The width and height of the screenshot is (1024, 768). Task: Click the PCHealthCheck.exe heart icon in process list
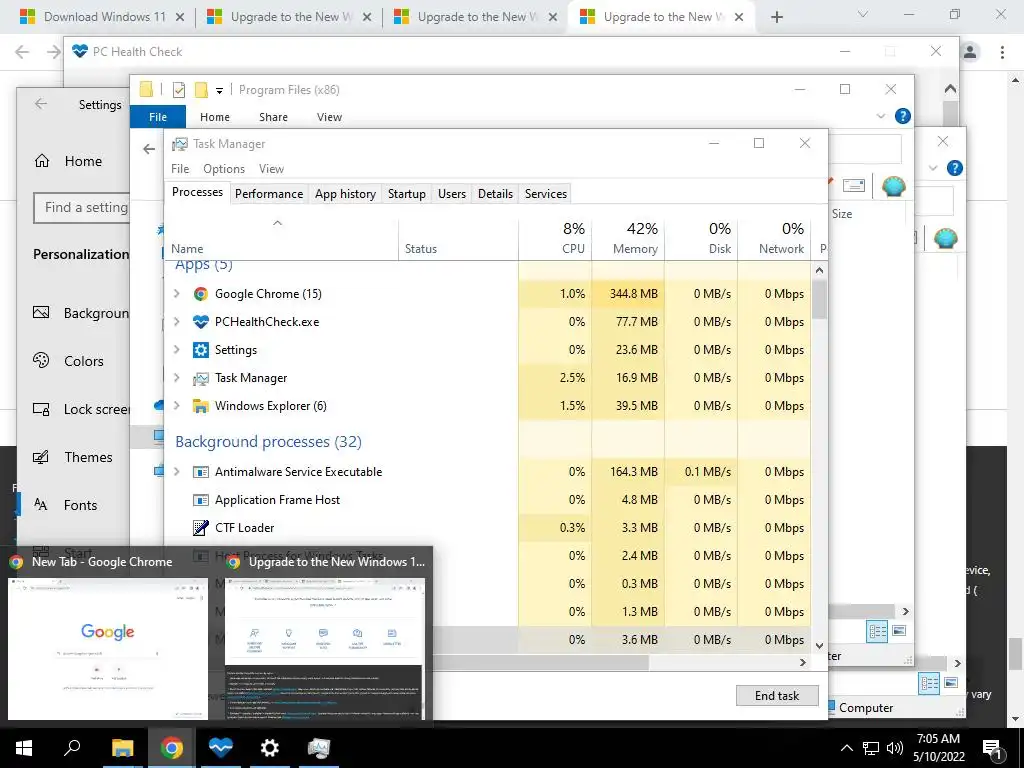pyautogui.click(x=200, y=322)
